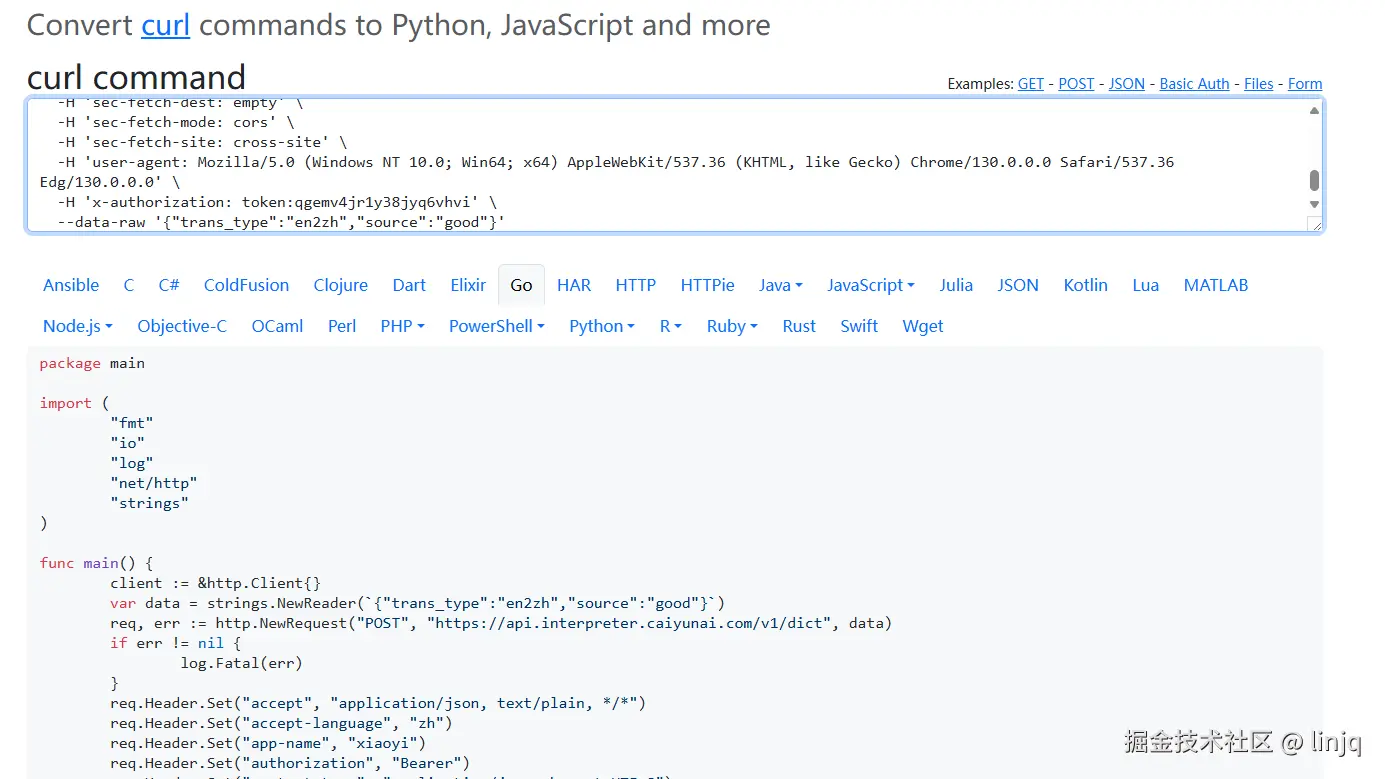The width and height of the screenshot is (1385, 779).
Task: Expand the Java language dropdown
Action: [780, 285]
